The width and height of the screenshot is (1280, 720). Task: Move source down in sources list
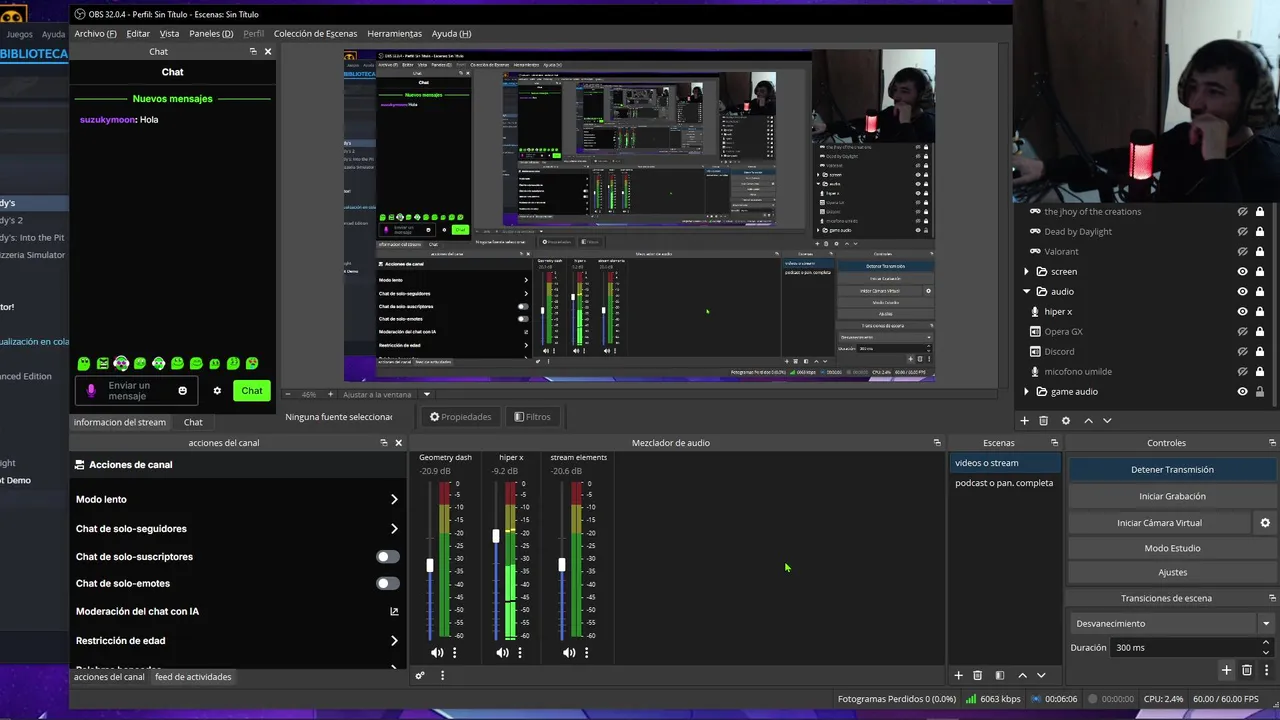click(x=1107, y=421)
